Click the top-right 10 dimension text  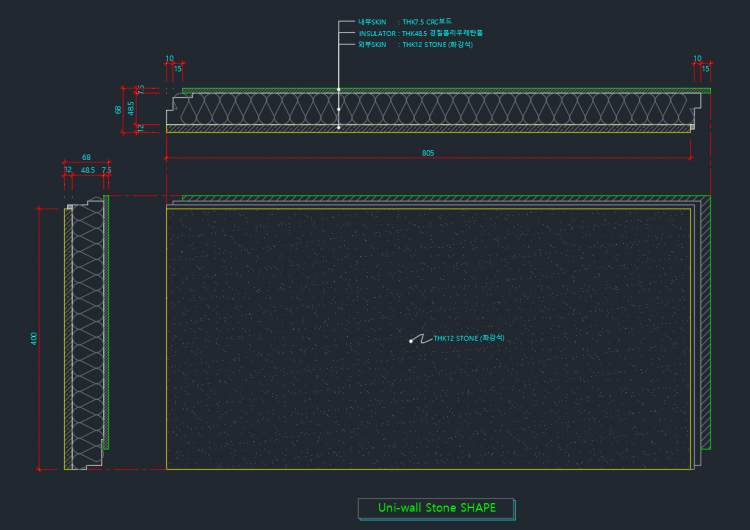pos(697,58)
